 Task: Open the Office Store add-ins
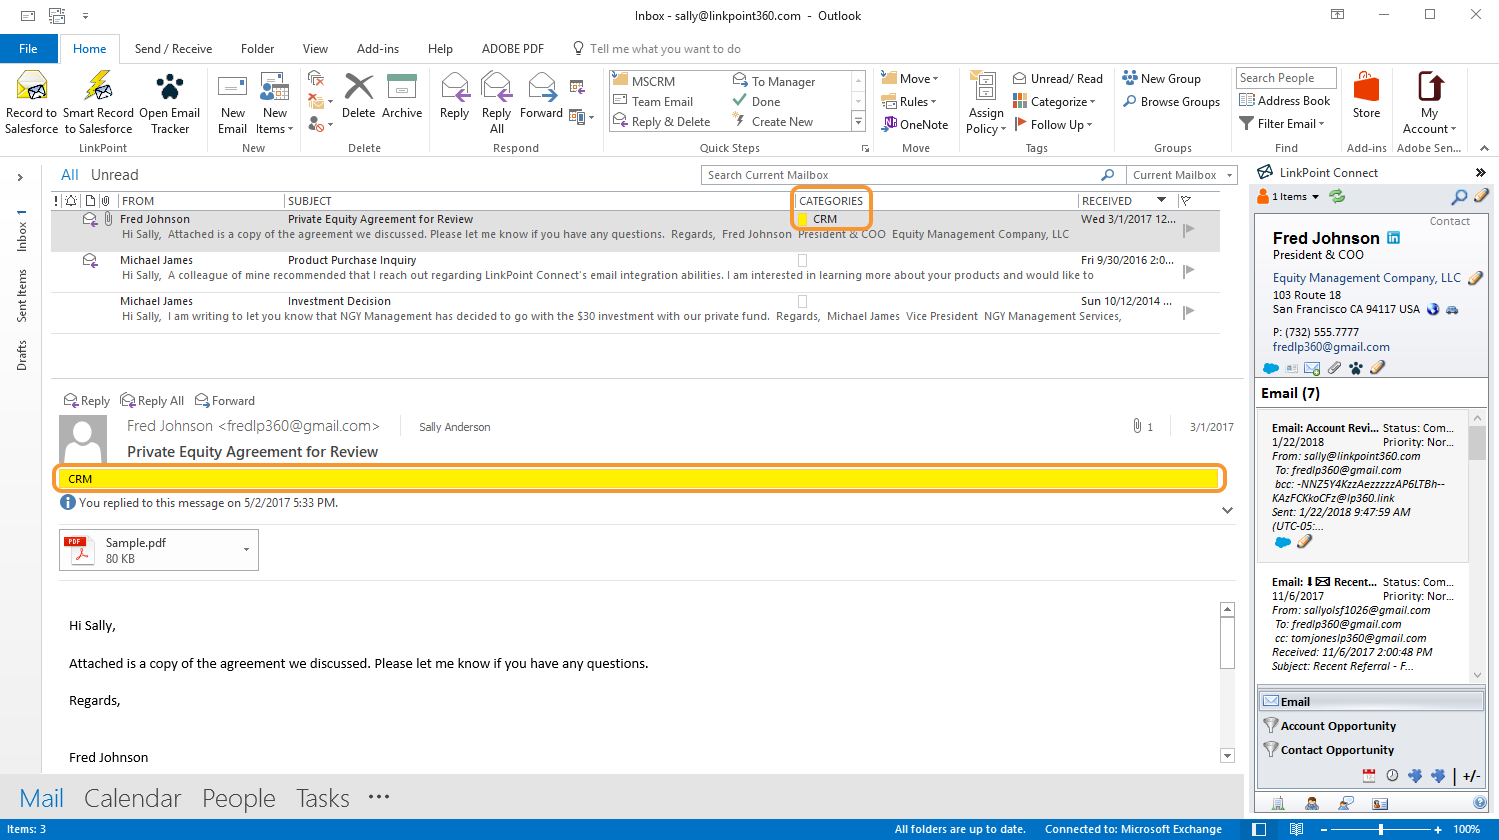point(1366,96)
